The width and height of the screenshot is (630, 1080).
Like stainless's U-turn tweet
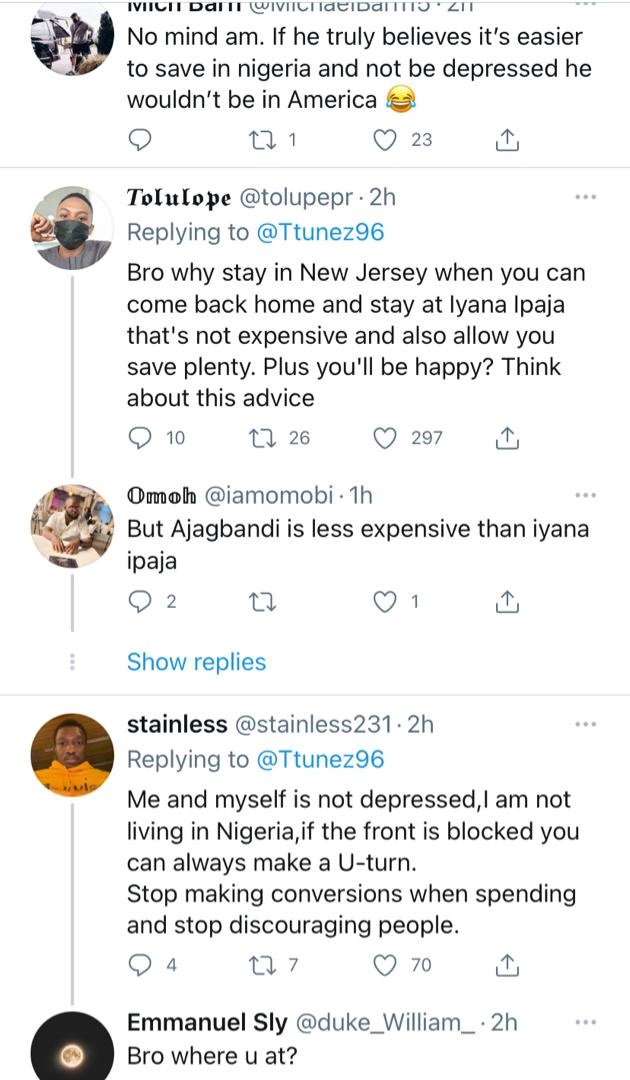[386, 965]
